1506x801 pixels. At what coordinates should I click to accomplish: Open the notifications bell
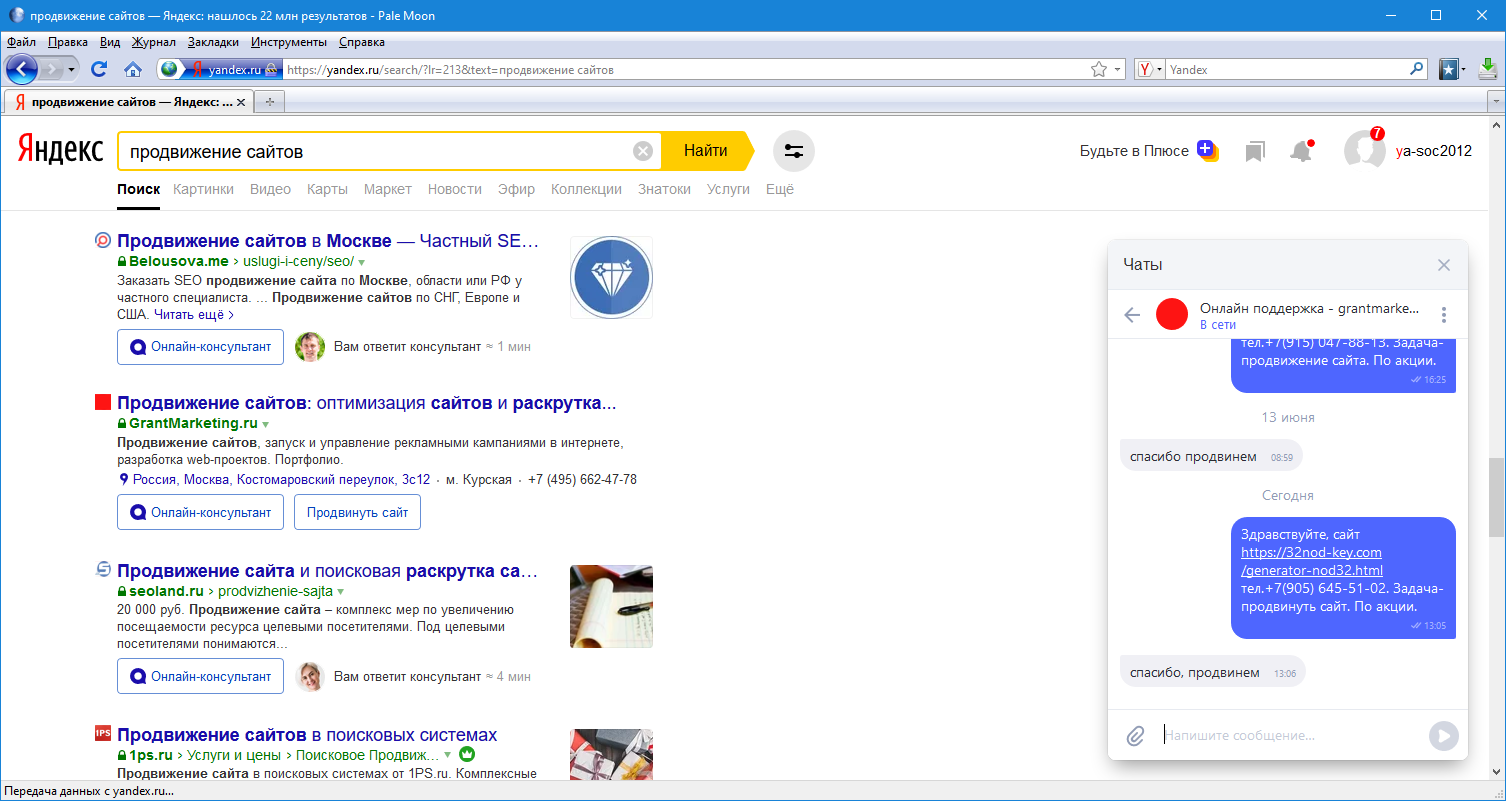[1300, 151]
